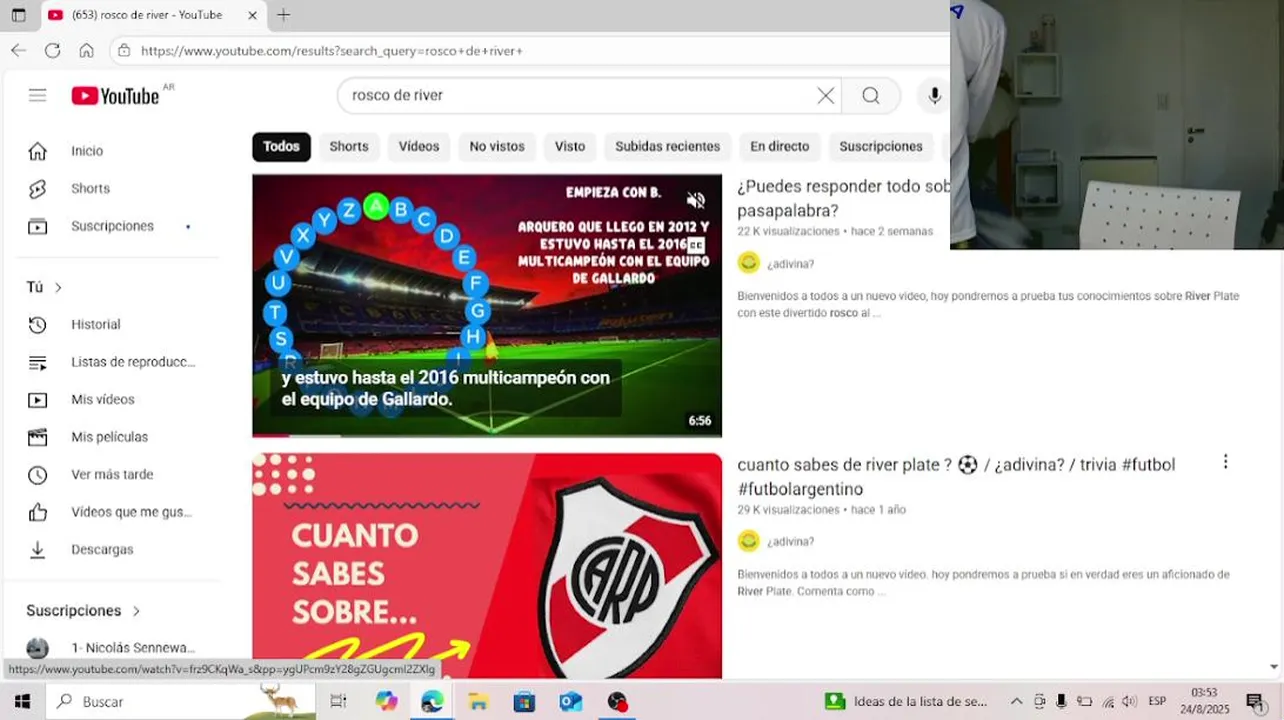This screenshot has width=1284, height=720.
Task: Open the tab actions menu icon
Action: coord(18,15)
